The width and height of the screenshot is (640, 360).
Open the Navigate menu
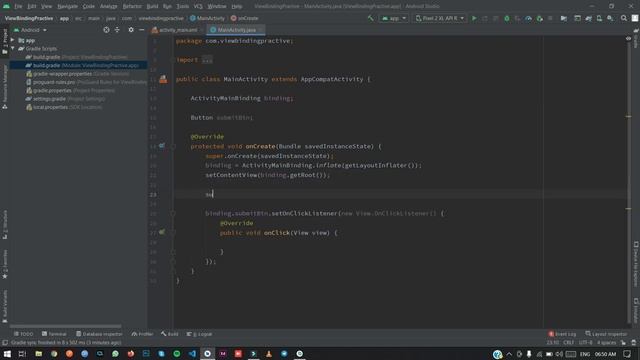pyautogui.click(x=67, y=7)
